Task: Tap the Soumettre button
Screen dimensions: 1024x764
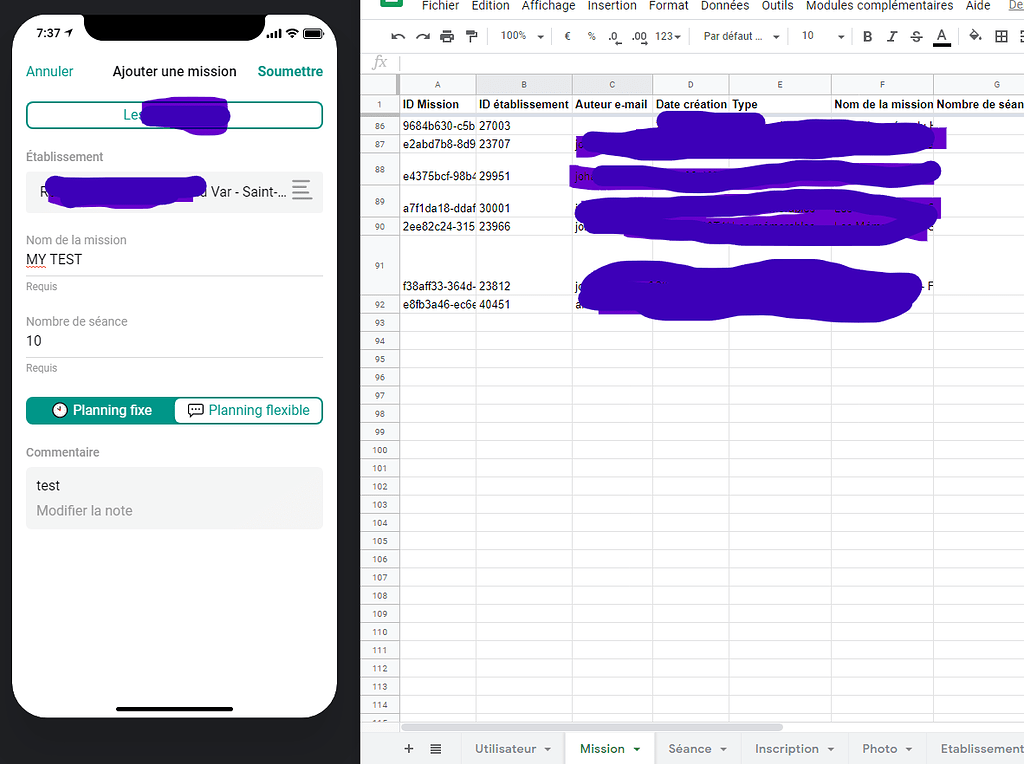Action: coord(290,72)
